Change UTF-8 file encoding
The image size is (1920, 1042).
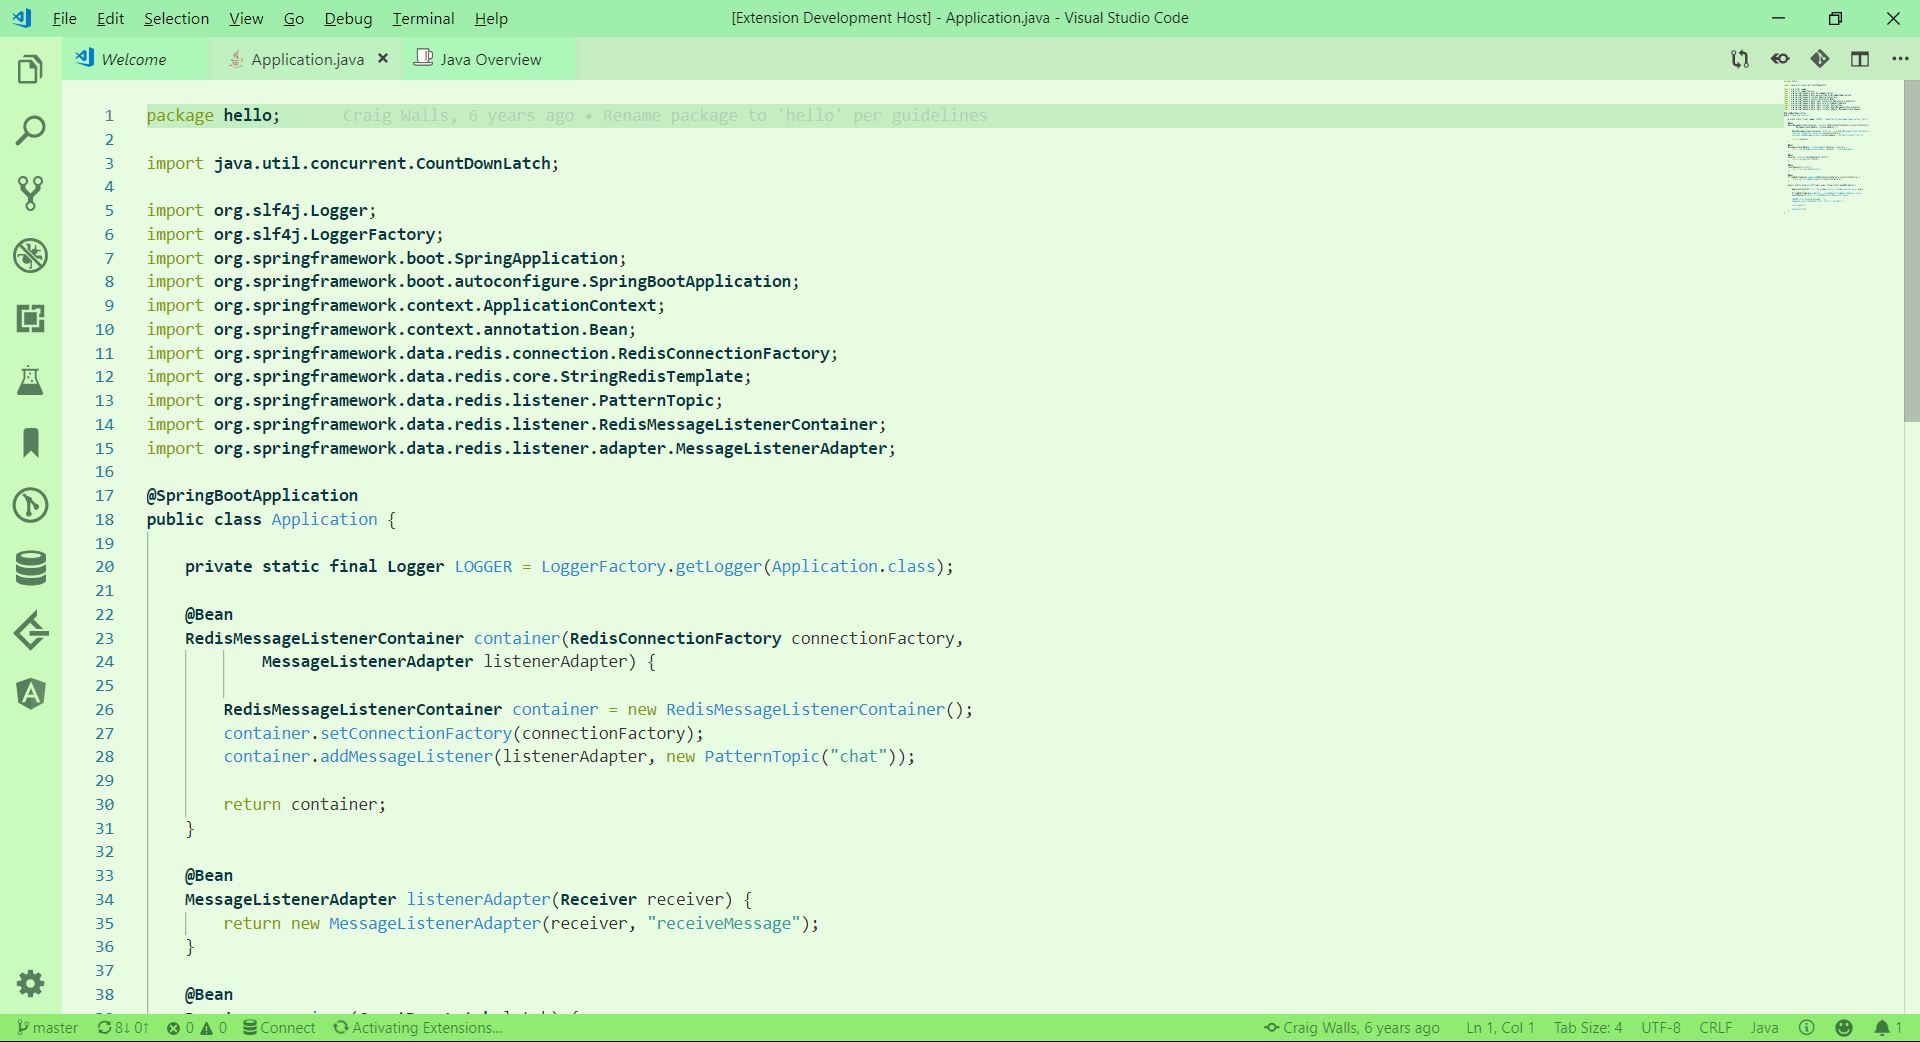(x=1661, y=1028)
